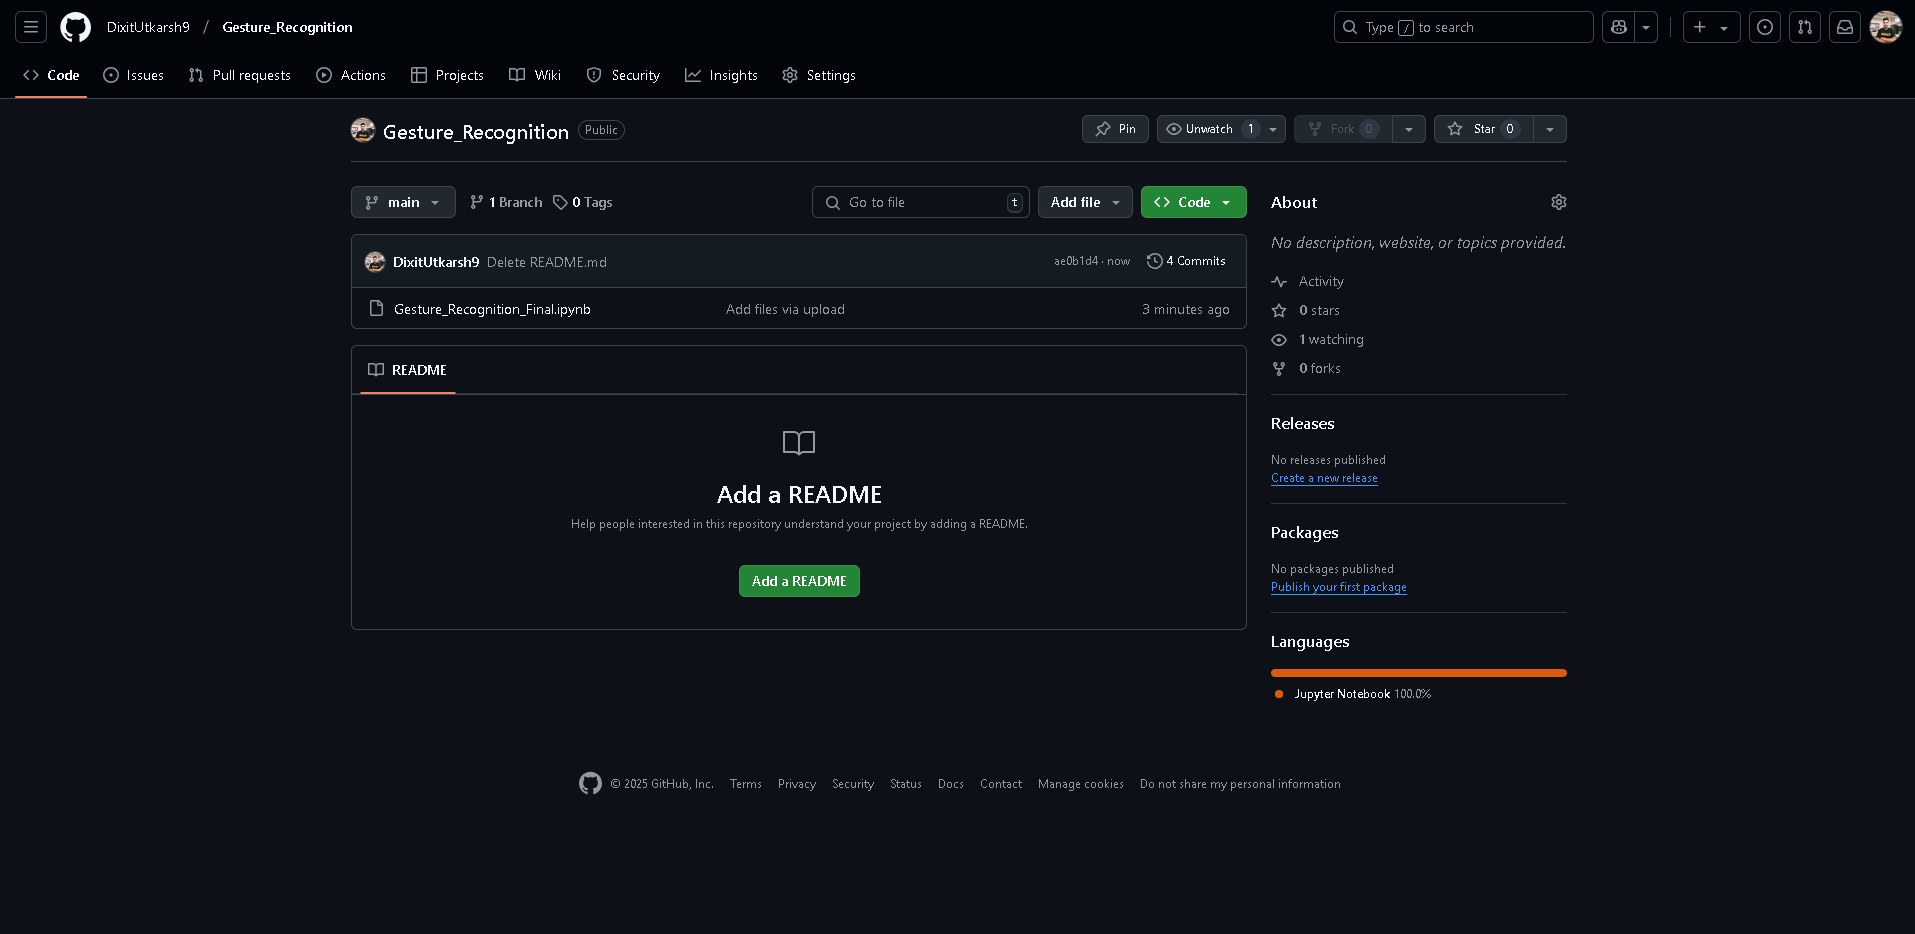This screenshot has width=1915, height=934.
Task: Open the Security tab
Action: tap(623, 75)
